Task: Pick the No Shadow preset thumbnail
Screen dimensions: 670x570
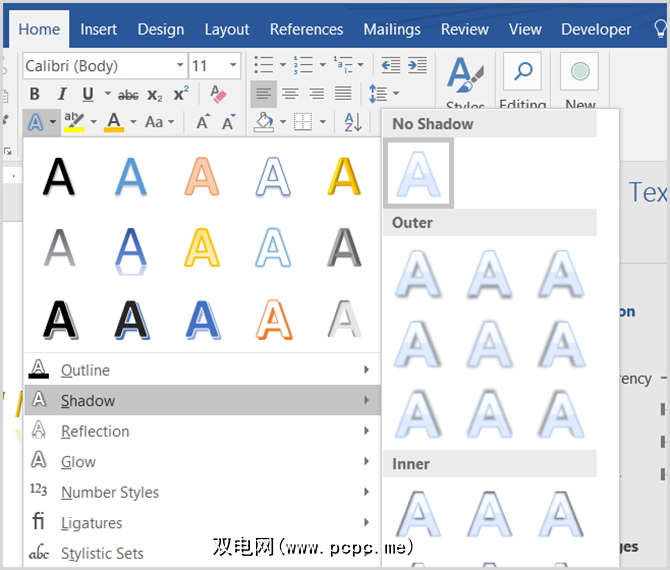Action: pyautogui.click(x=419, y=173)
